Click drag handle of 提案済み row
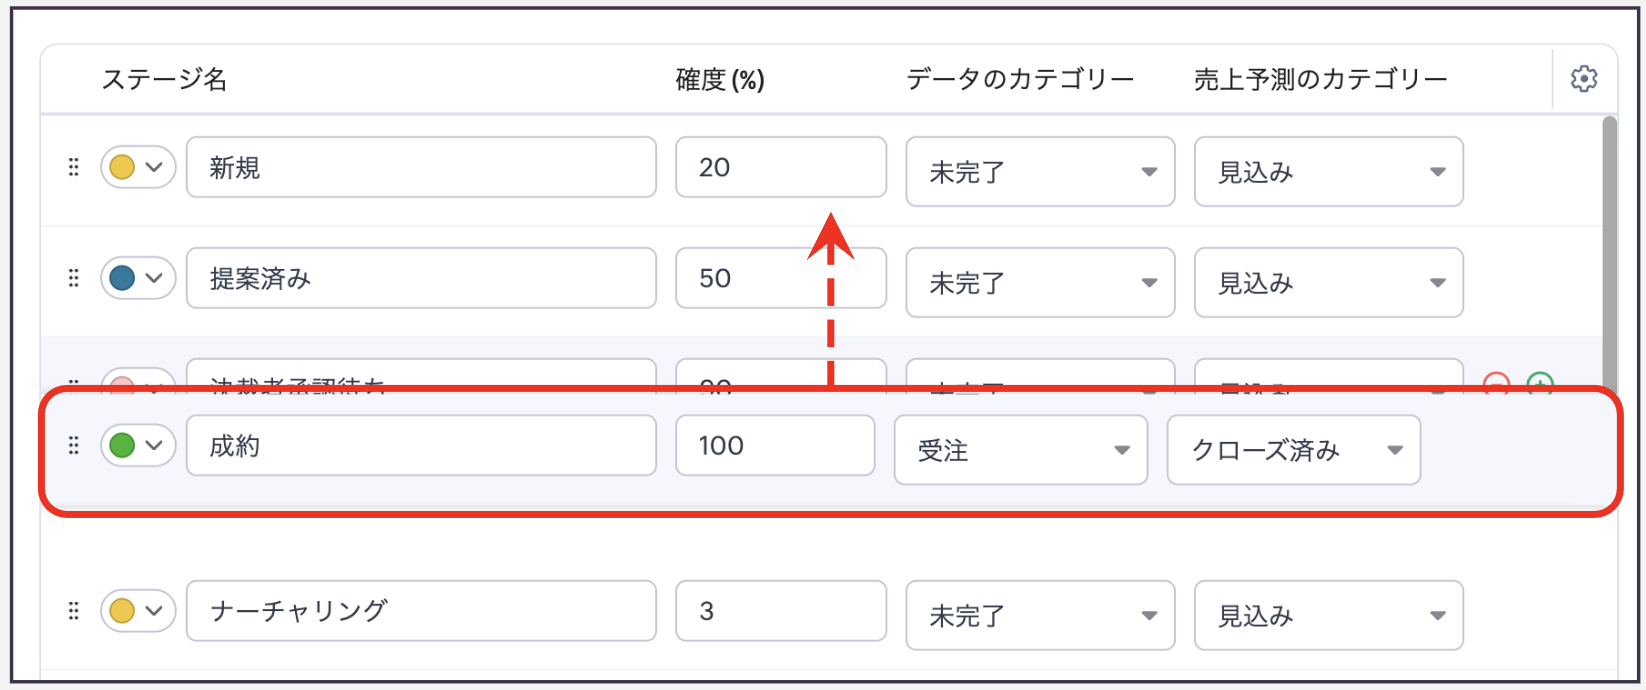This screenshot has width=1646, height=690. tap(73, 278)
